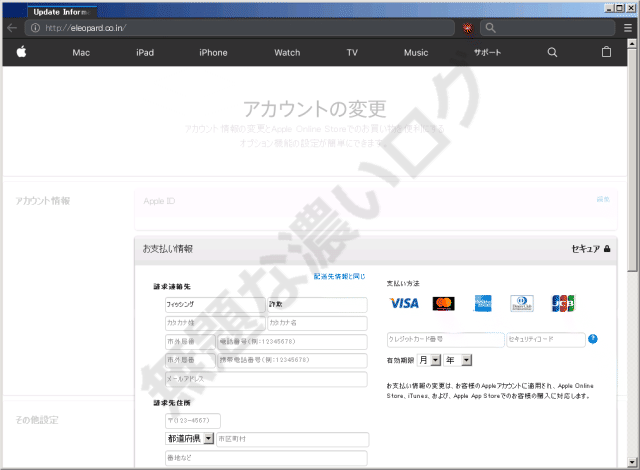640x470 pixels.
Task: Show site info icon in address bar
Action: pyautogui.click(x=36, y=28)
